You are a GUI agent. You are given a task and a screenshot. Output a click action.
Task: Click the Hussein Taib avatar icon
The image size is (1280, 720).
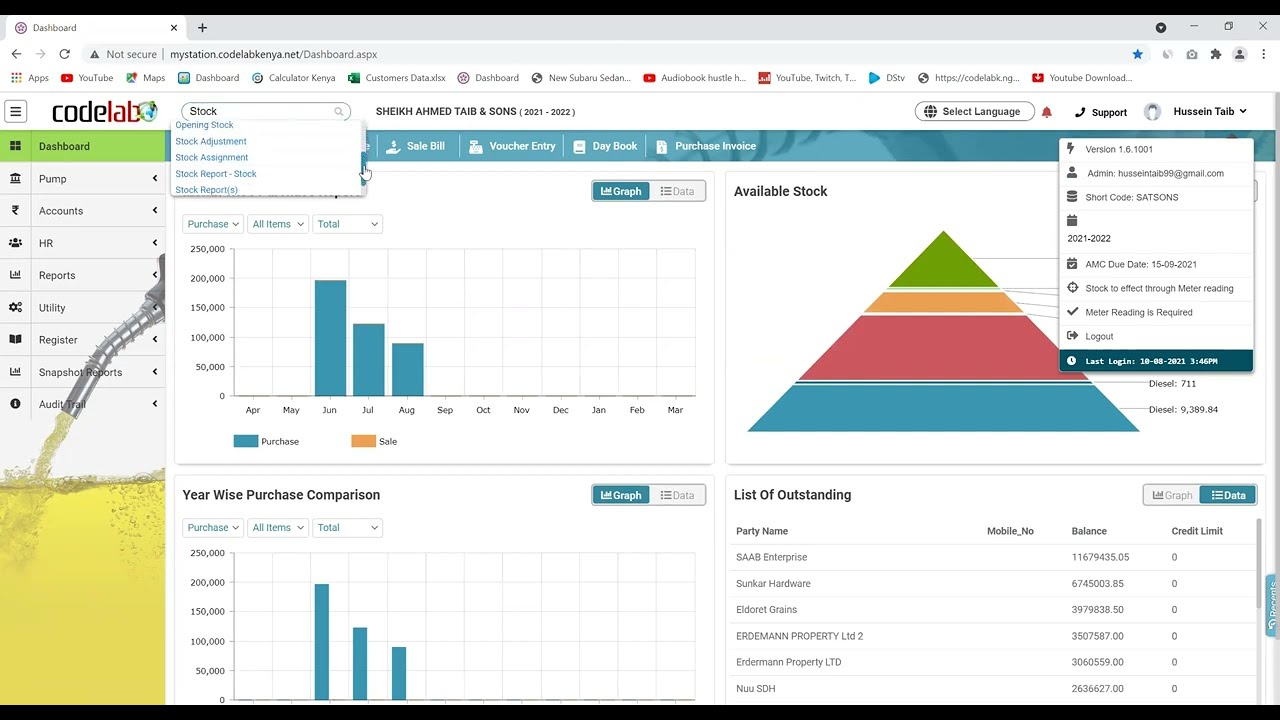1153,112
